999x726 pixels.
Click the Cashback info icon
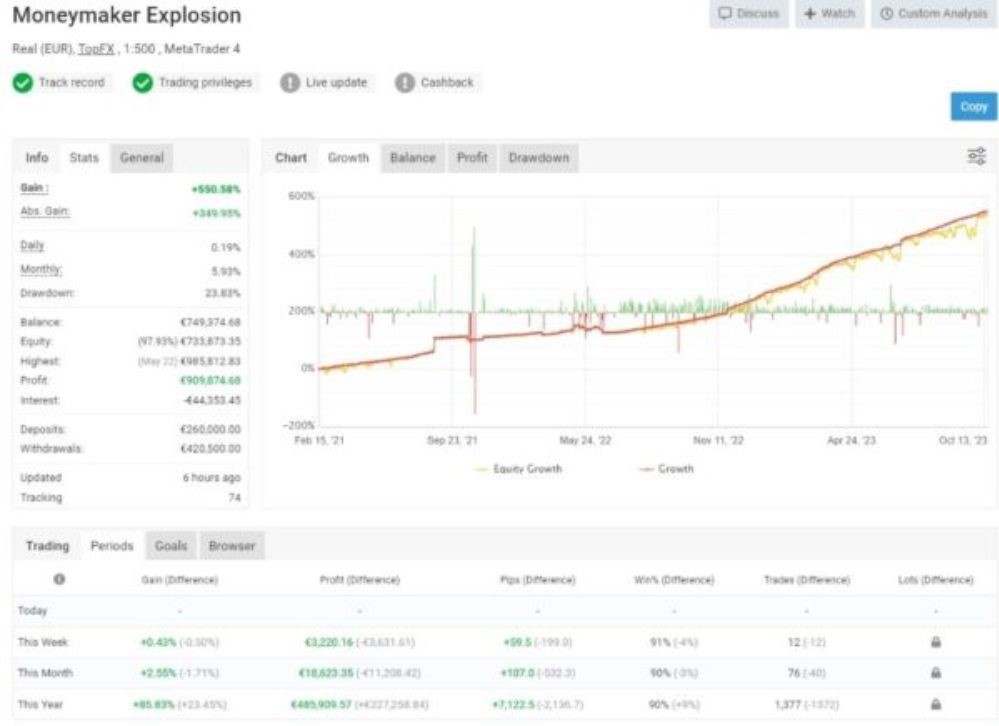click(405, 83)
